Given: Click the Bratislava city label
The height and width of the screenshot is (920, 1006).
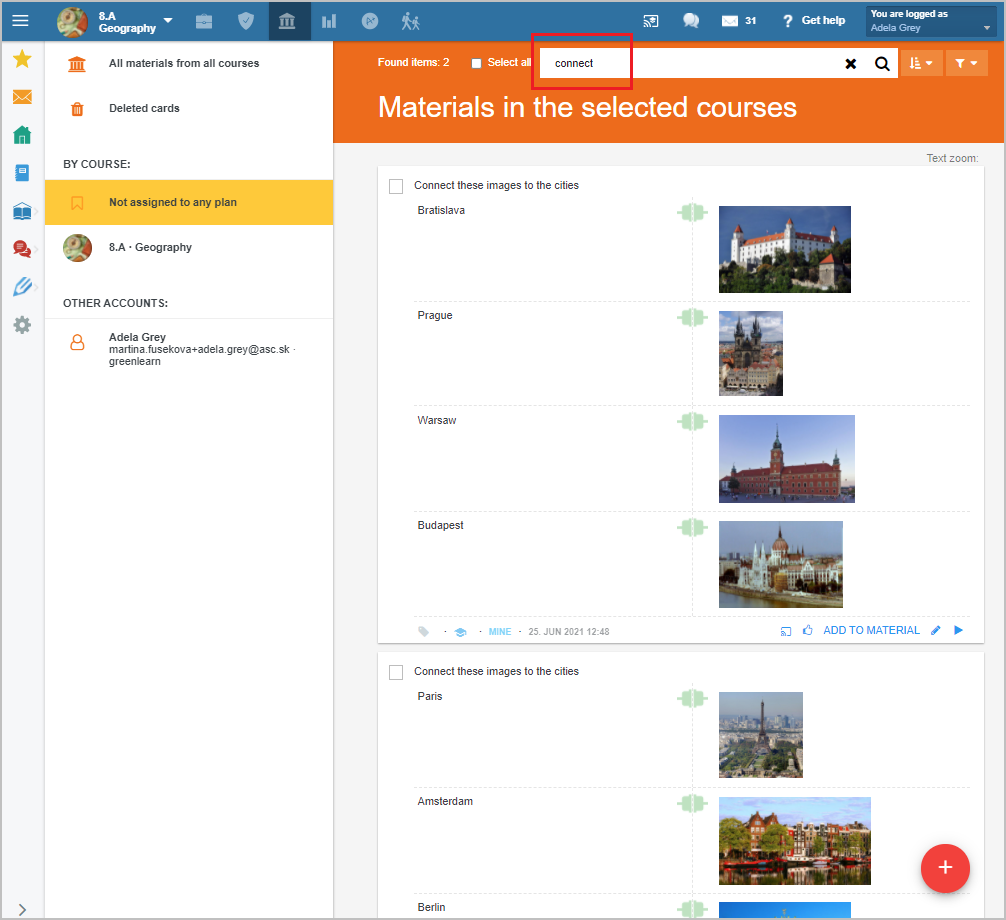Looking at the screenshot, I should tap(441, 210).
